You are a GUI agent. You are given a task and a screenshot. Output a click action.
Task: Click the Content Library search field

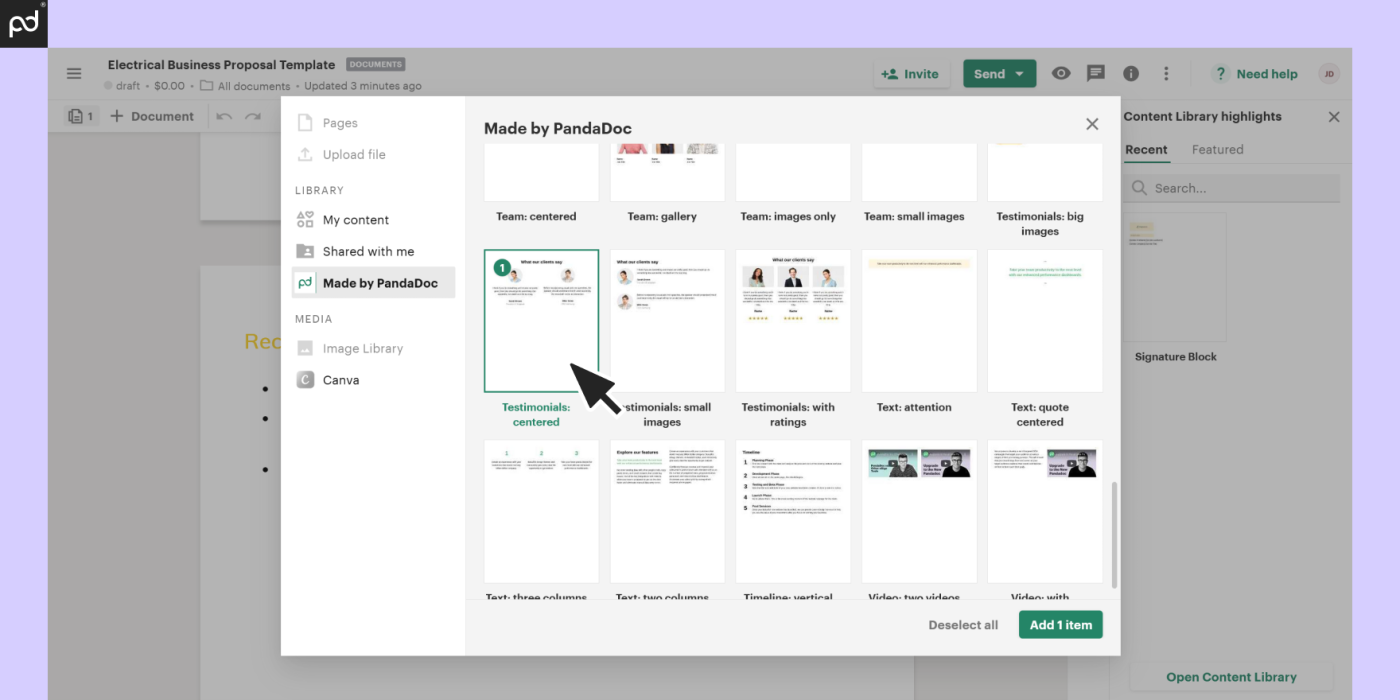1231,188
